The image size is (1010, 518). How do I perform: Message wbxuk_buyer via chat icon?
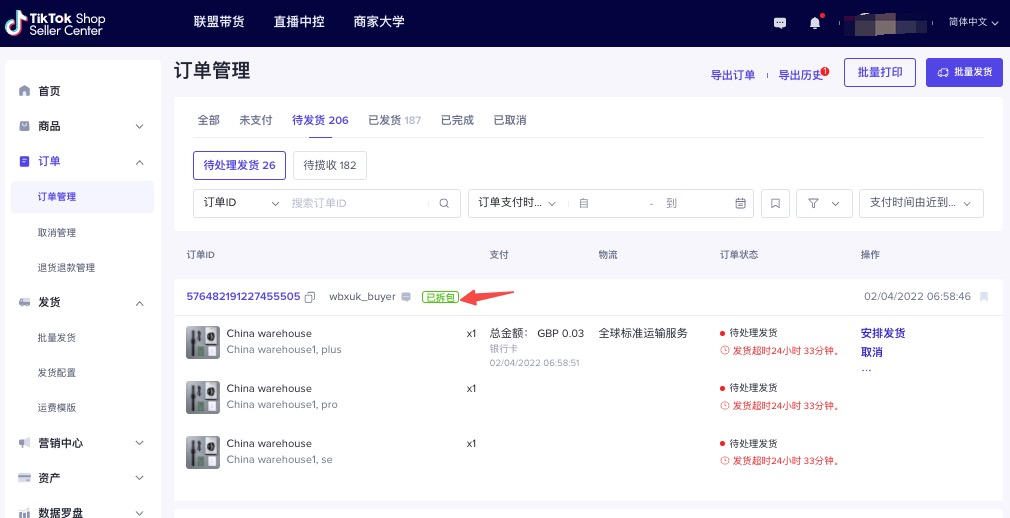[406, 297]
